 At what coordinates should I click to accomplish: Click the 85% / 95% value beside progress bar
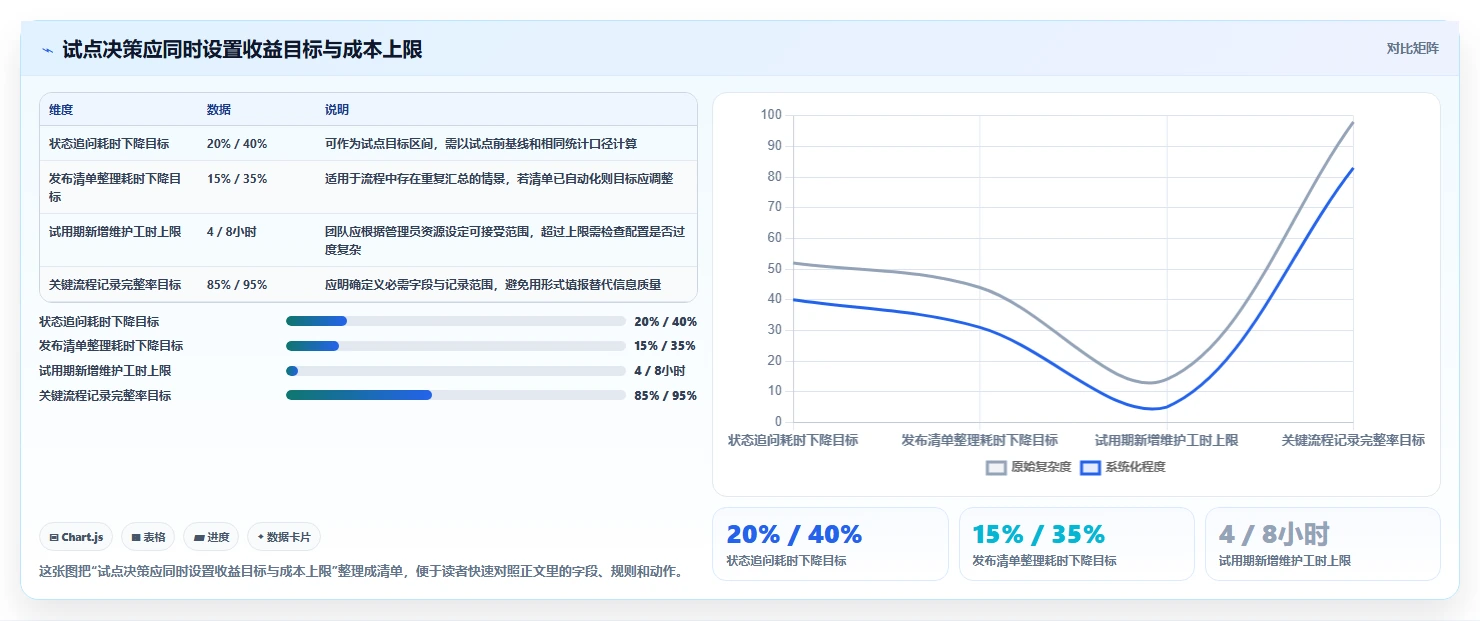(665, 396)
